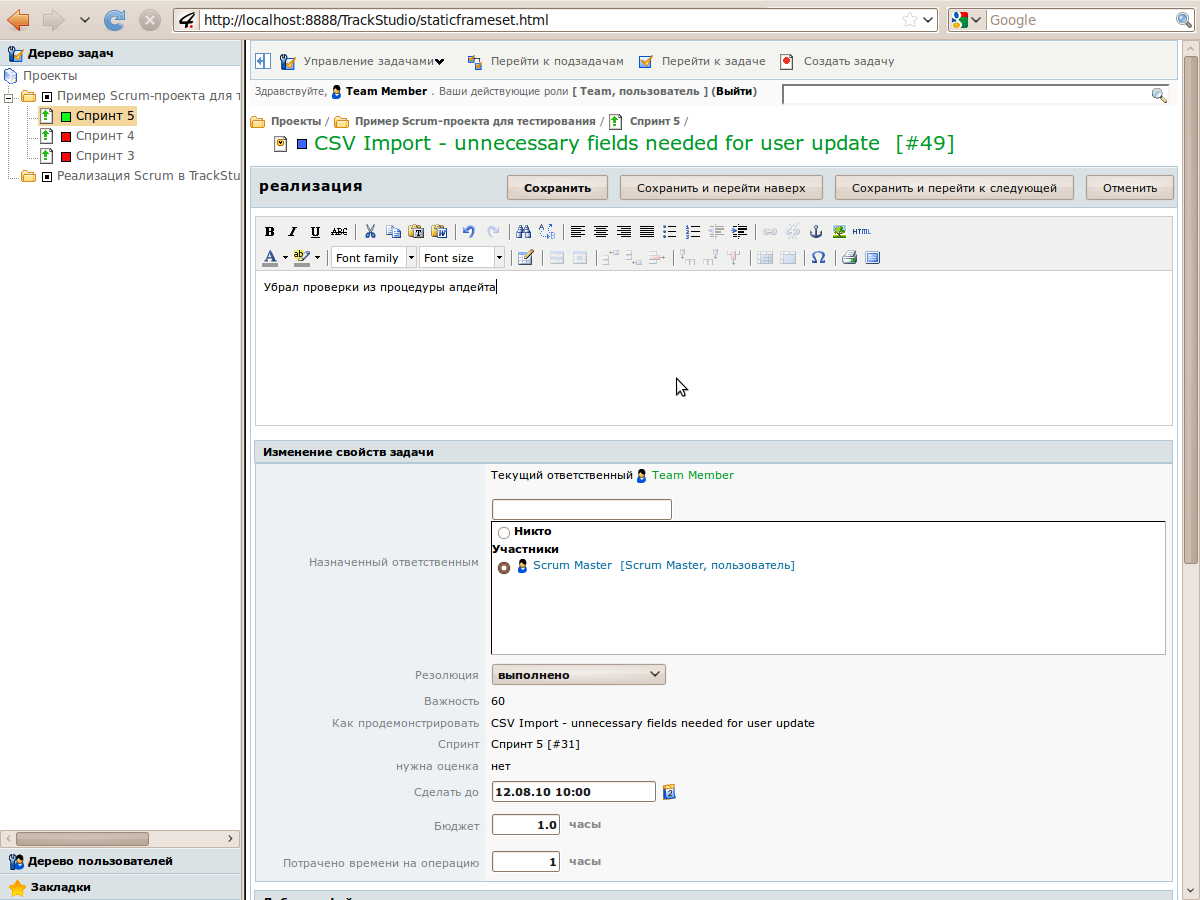The height and width of the screenshot is (900, 1200).
Task: Open the Font size dropdown
Action: (462, 258)
